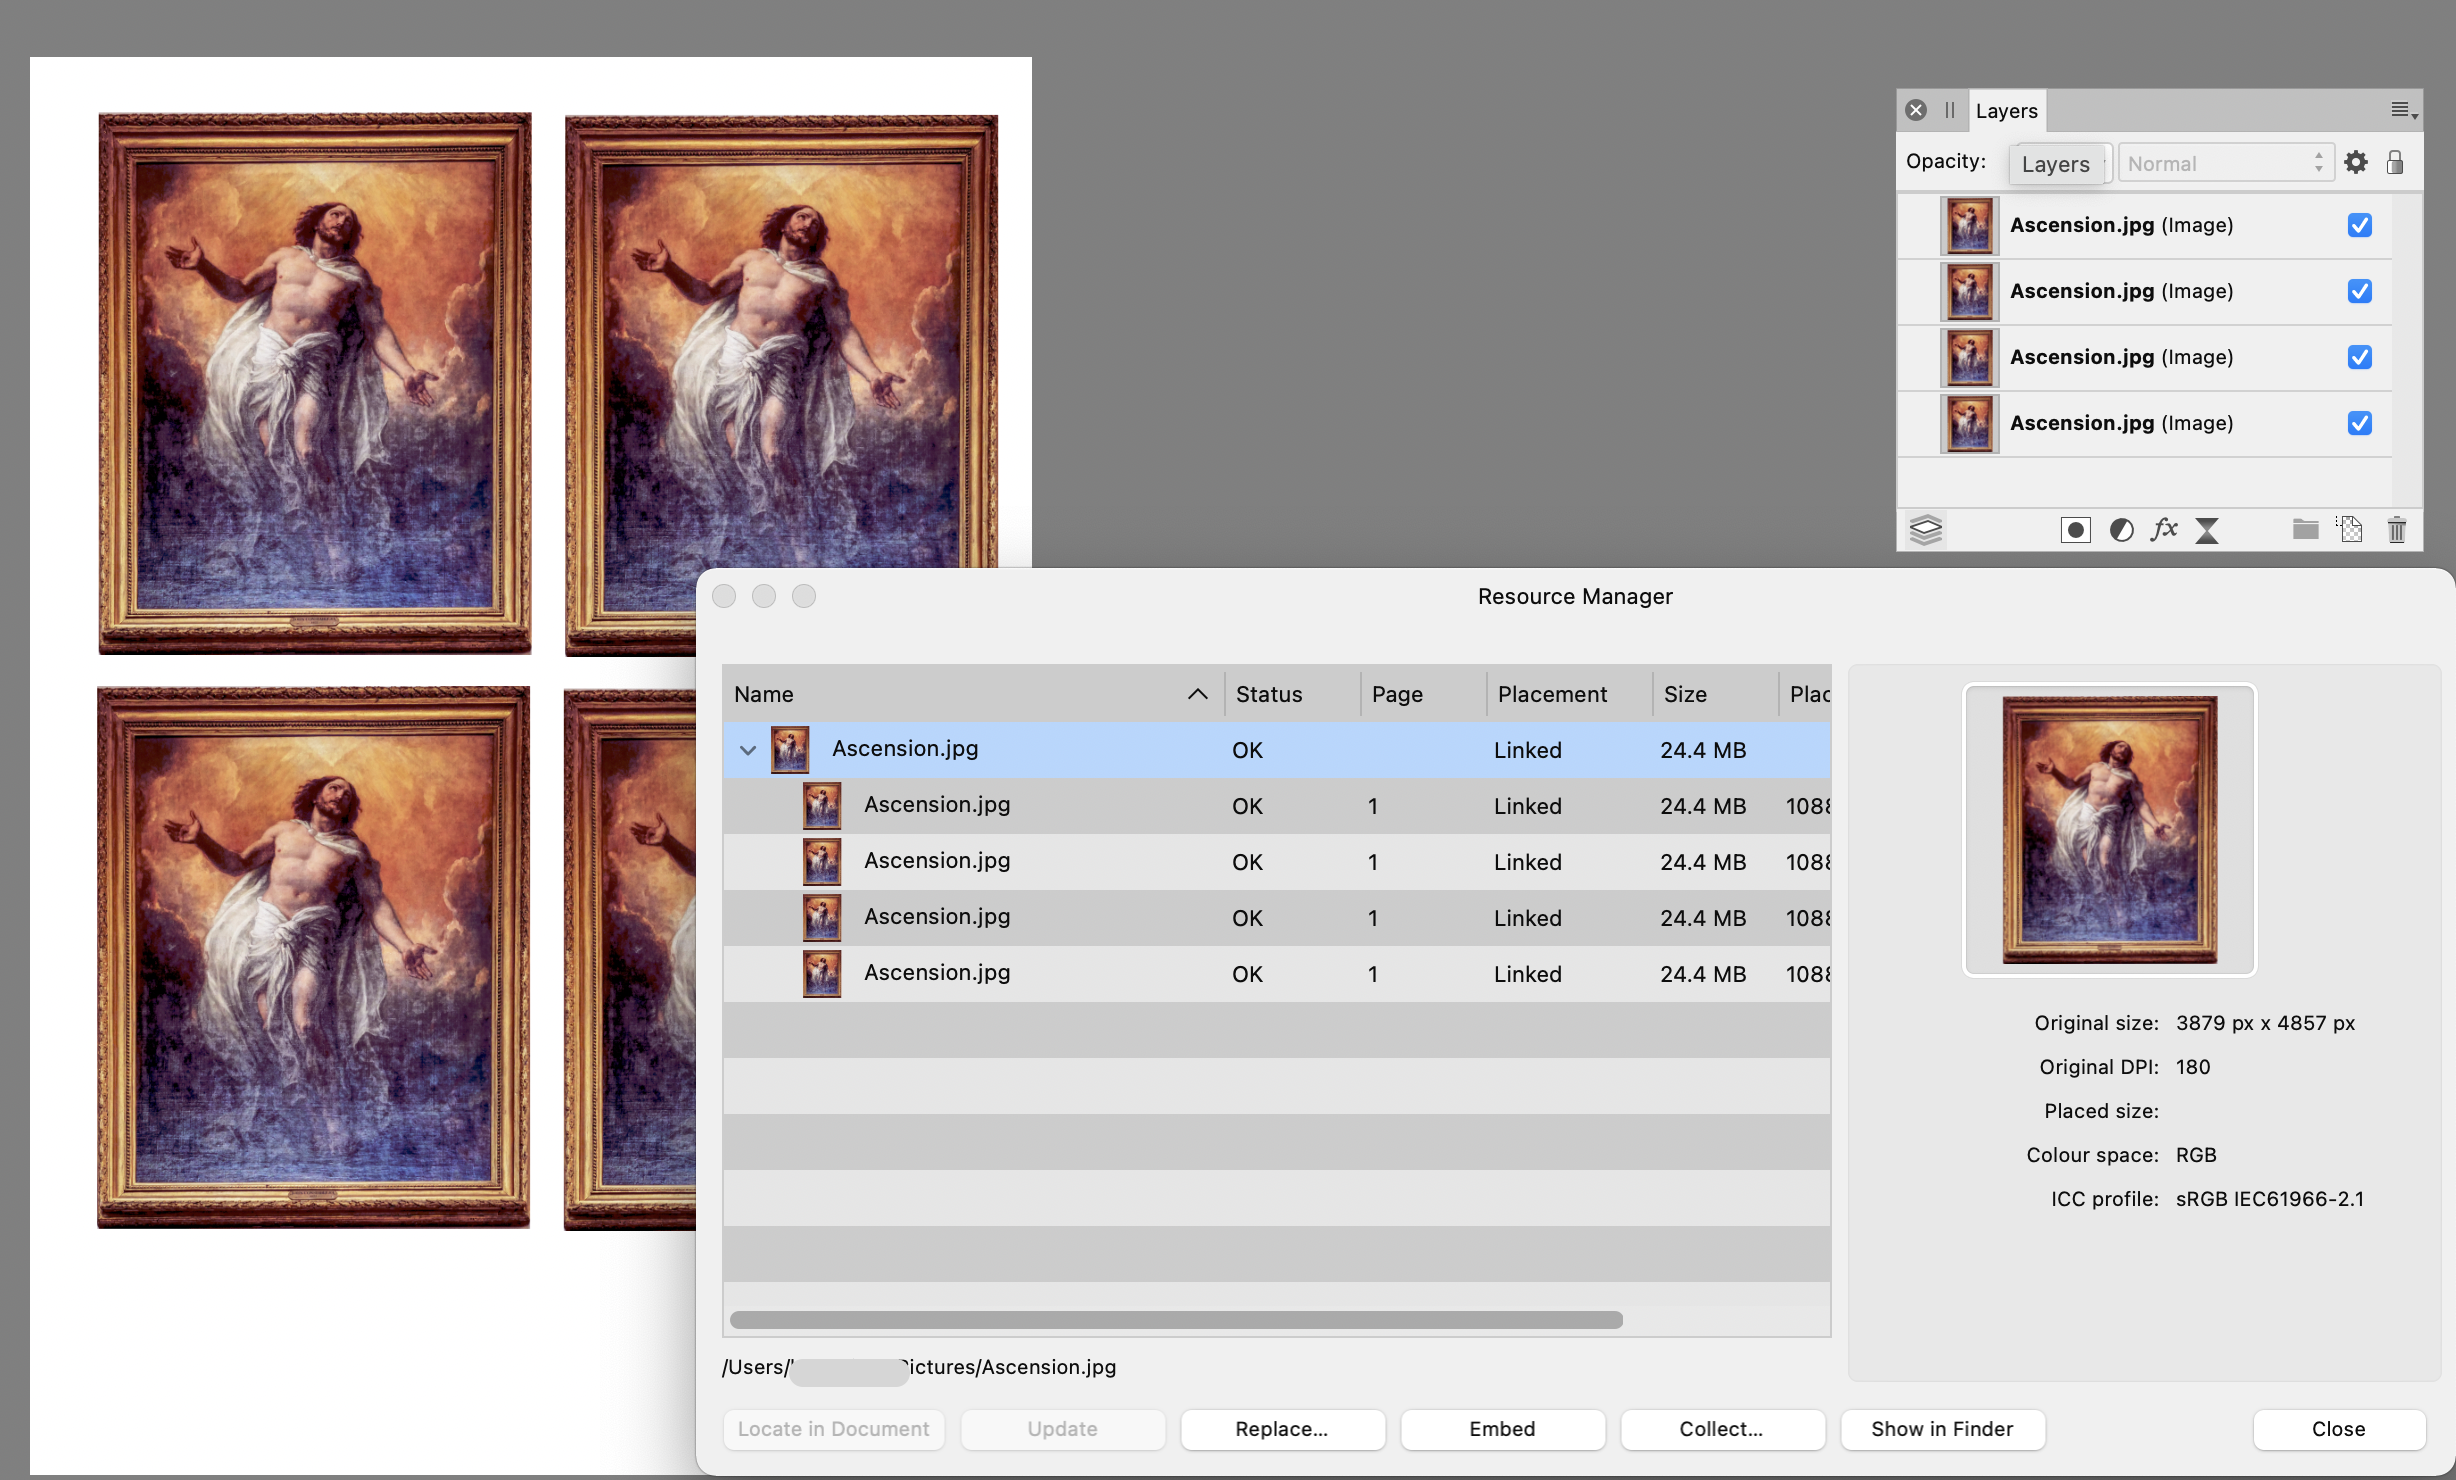The width and height of the screenshot is (2456, 1480).
Task: Click the Embed button
Action: tap(1502, 1429)
